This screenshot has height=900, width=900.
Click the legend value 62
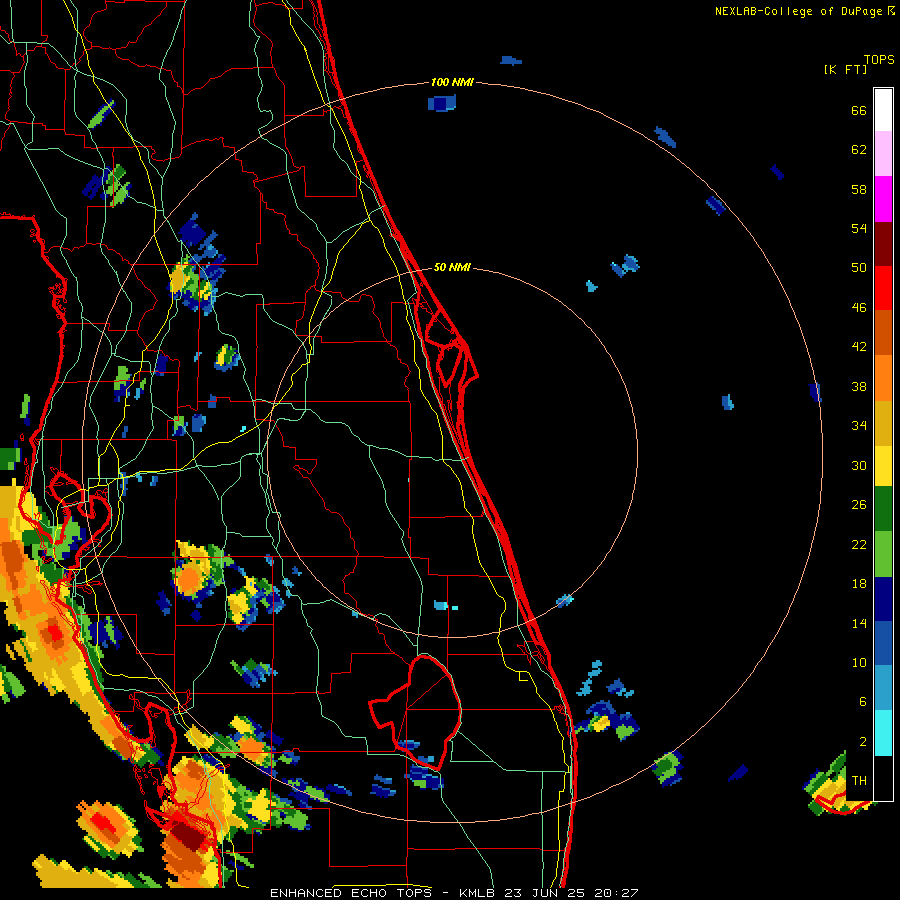859,149
